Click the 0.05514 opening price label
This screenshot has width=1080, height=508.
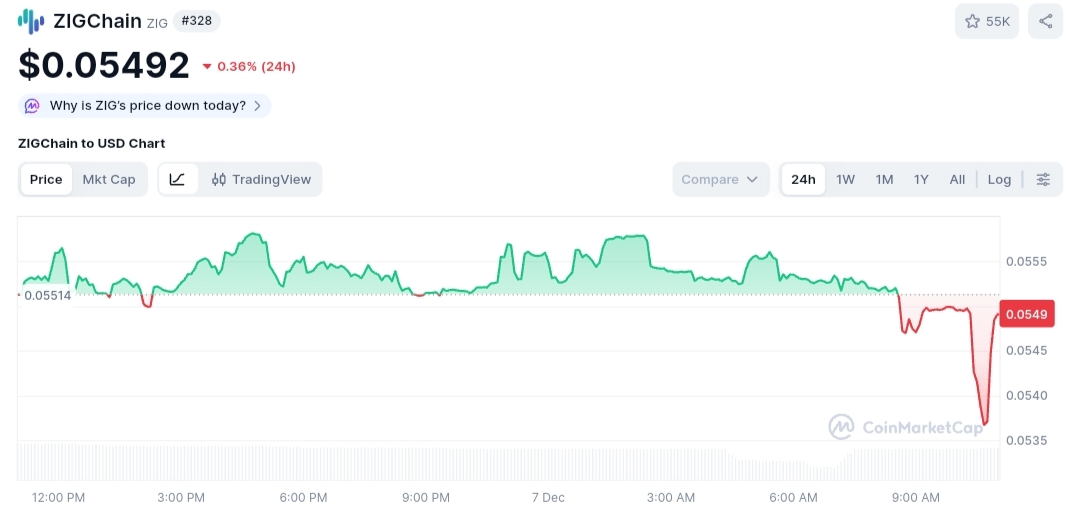[48, 295]
